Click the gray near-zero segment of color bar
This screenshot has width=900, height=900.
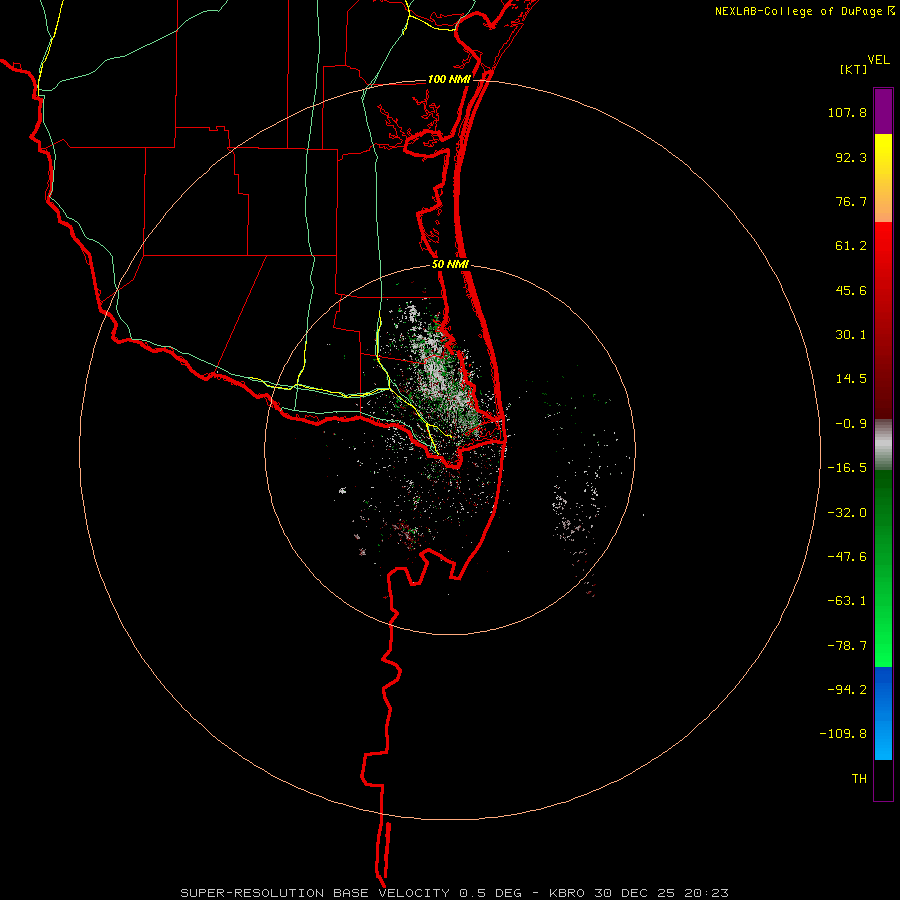pyautogui.click(x=883, y=445)
